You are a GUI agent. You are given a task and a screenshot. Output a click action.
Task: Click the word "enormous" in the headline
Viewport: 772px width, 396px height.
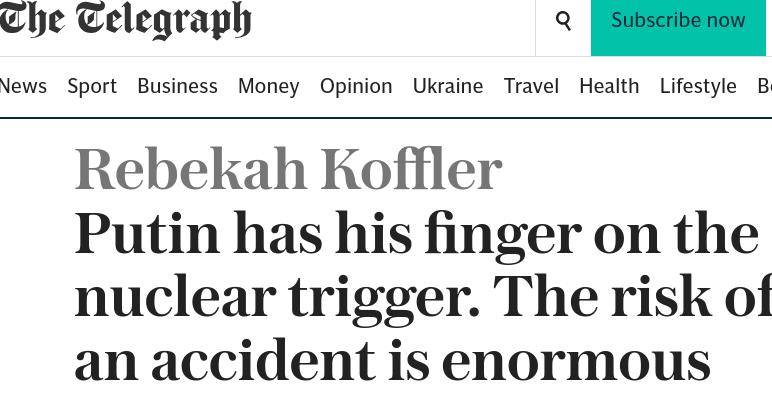point(576,363)
